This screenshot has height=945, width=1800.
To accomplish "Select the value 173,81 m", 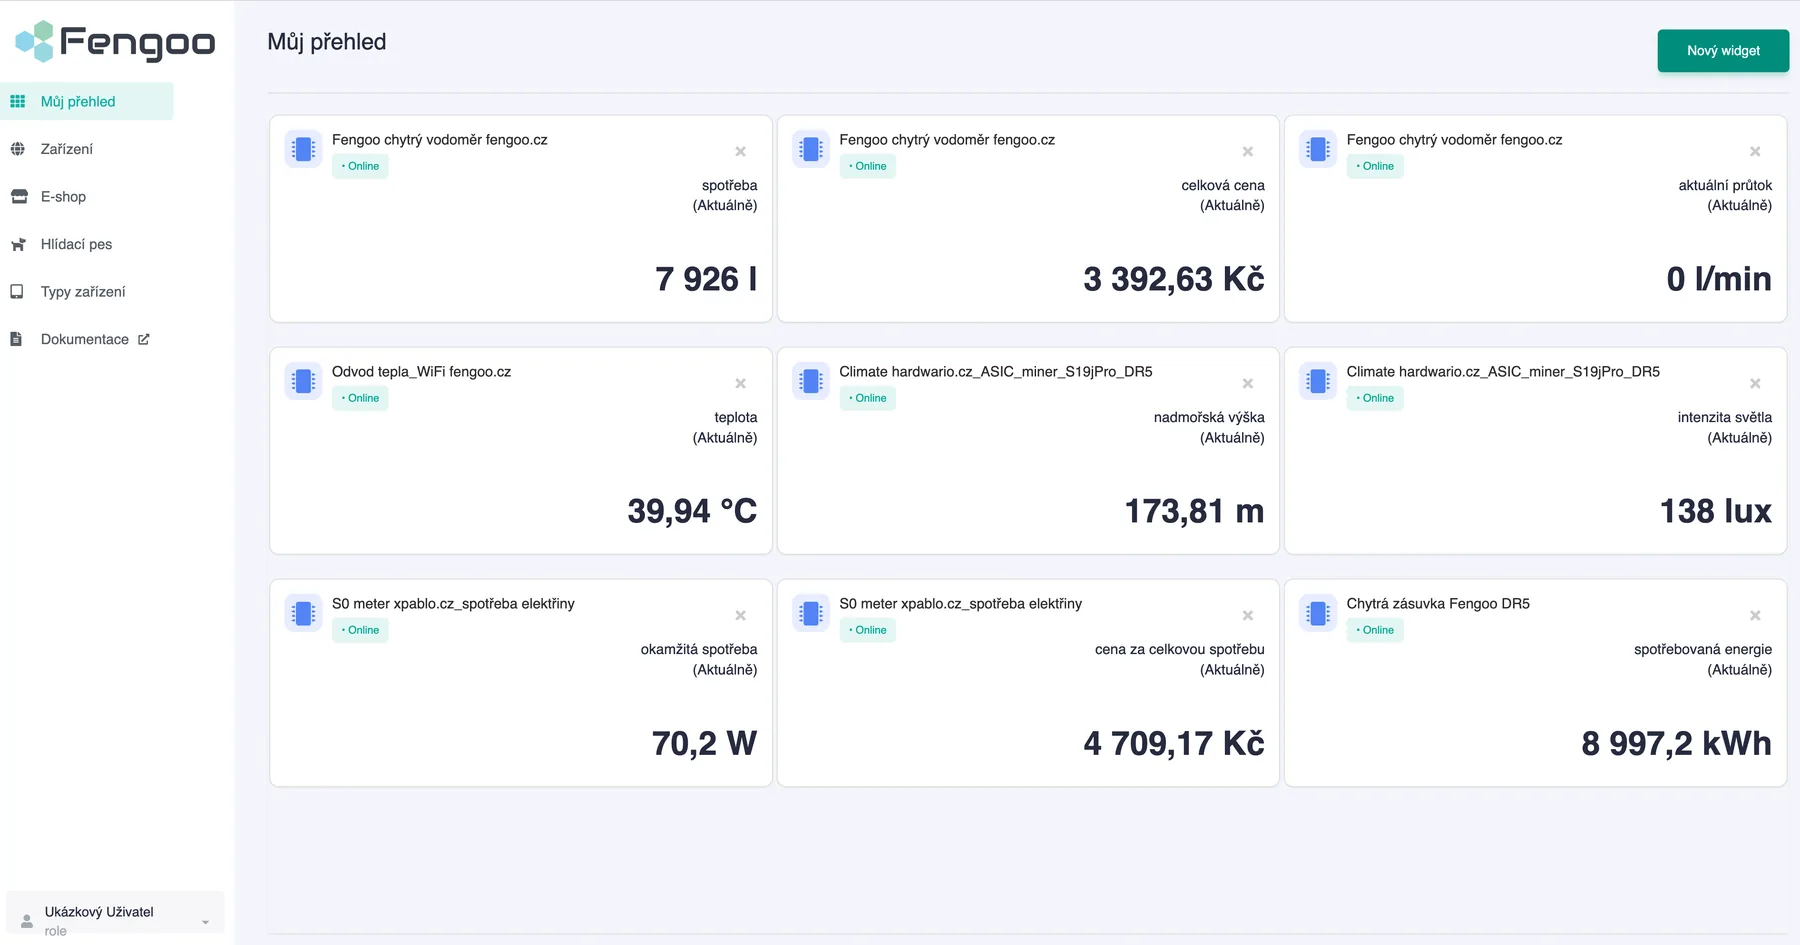I will coord(1194,511).
